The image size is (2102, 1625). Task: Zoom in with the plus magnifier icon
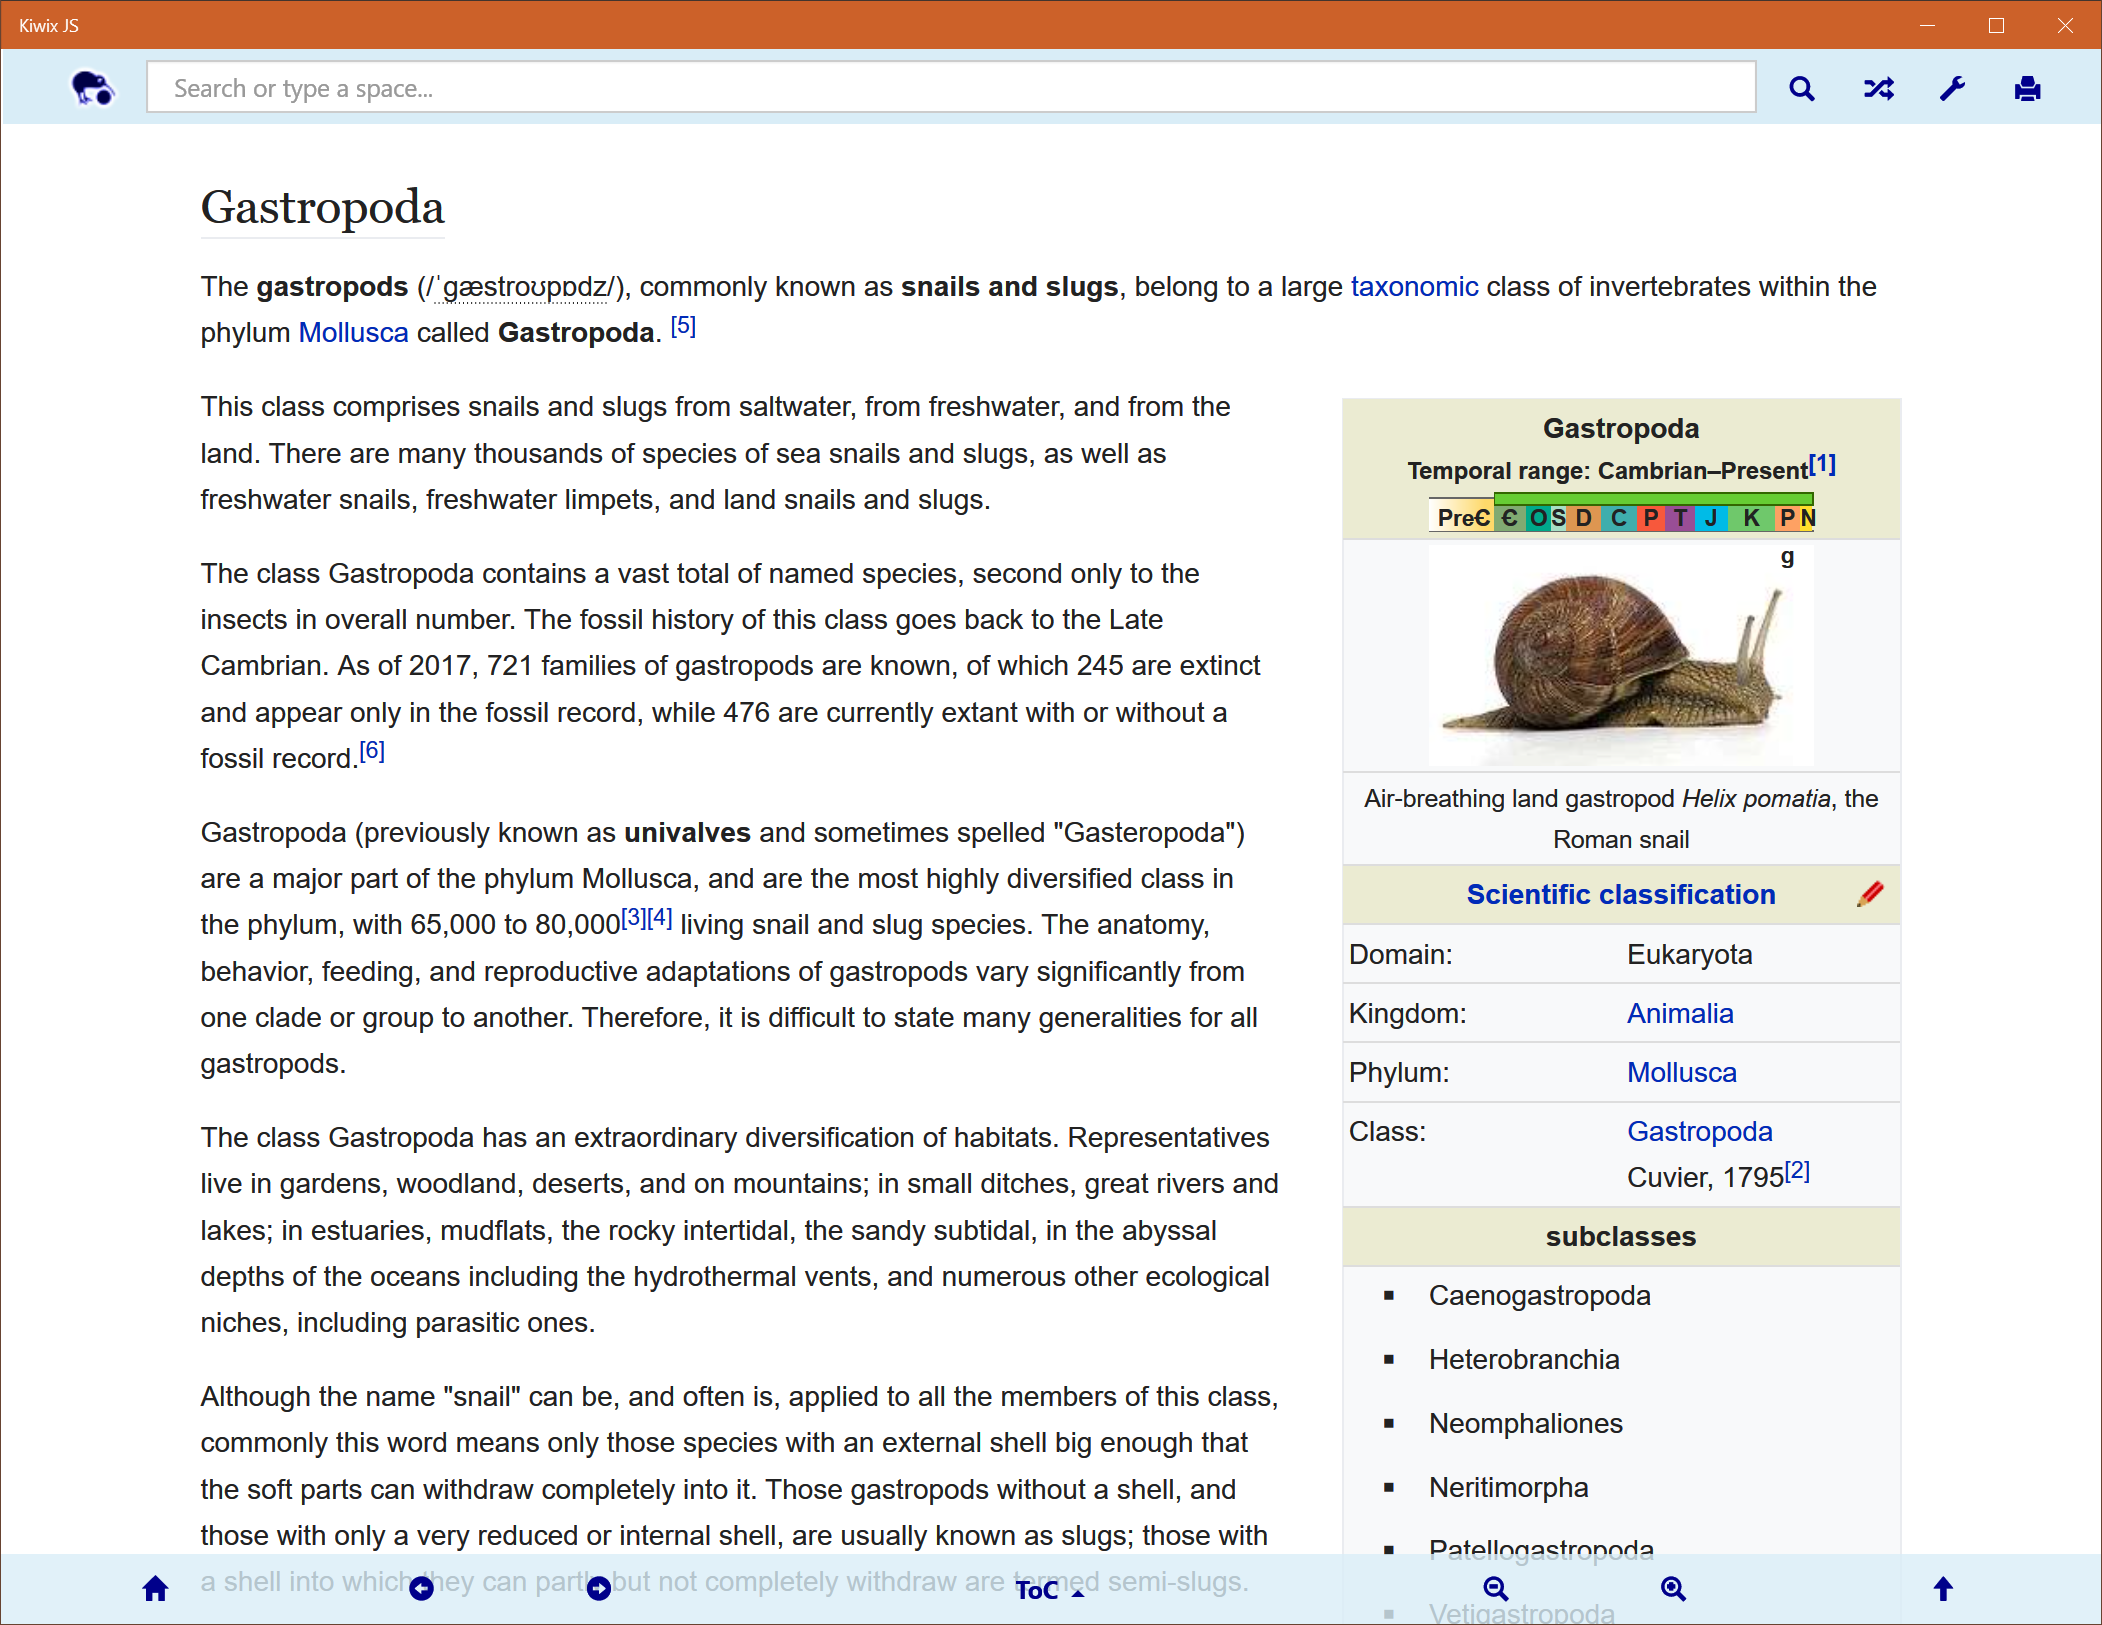pos(1673,1589)
